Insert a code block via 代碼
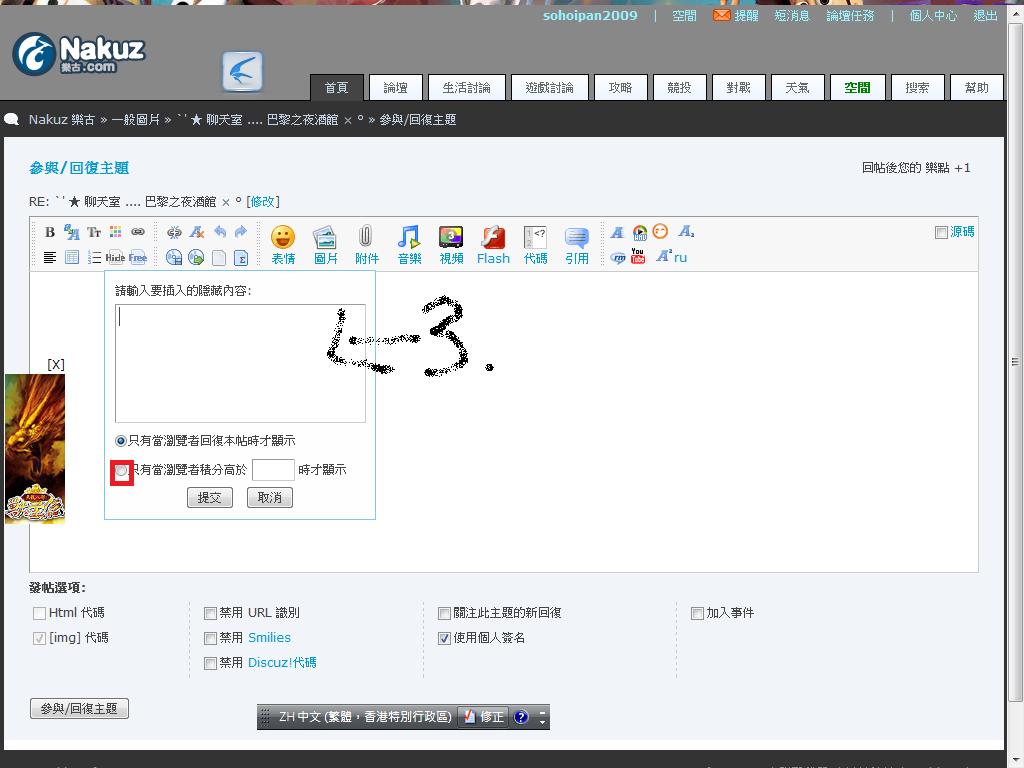The width and height of the screenshot is (1024, 768). tap(536, 246)
